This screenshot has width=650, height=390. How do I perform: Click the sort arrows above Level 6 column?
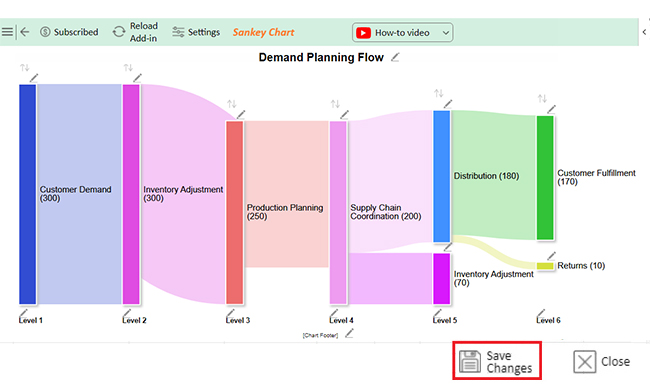click(542, 98)
